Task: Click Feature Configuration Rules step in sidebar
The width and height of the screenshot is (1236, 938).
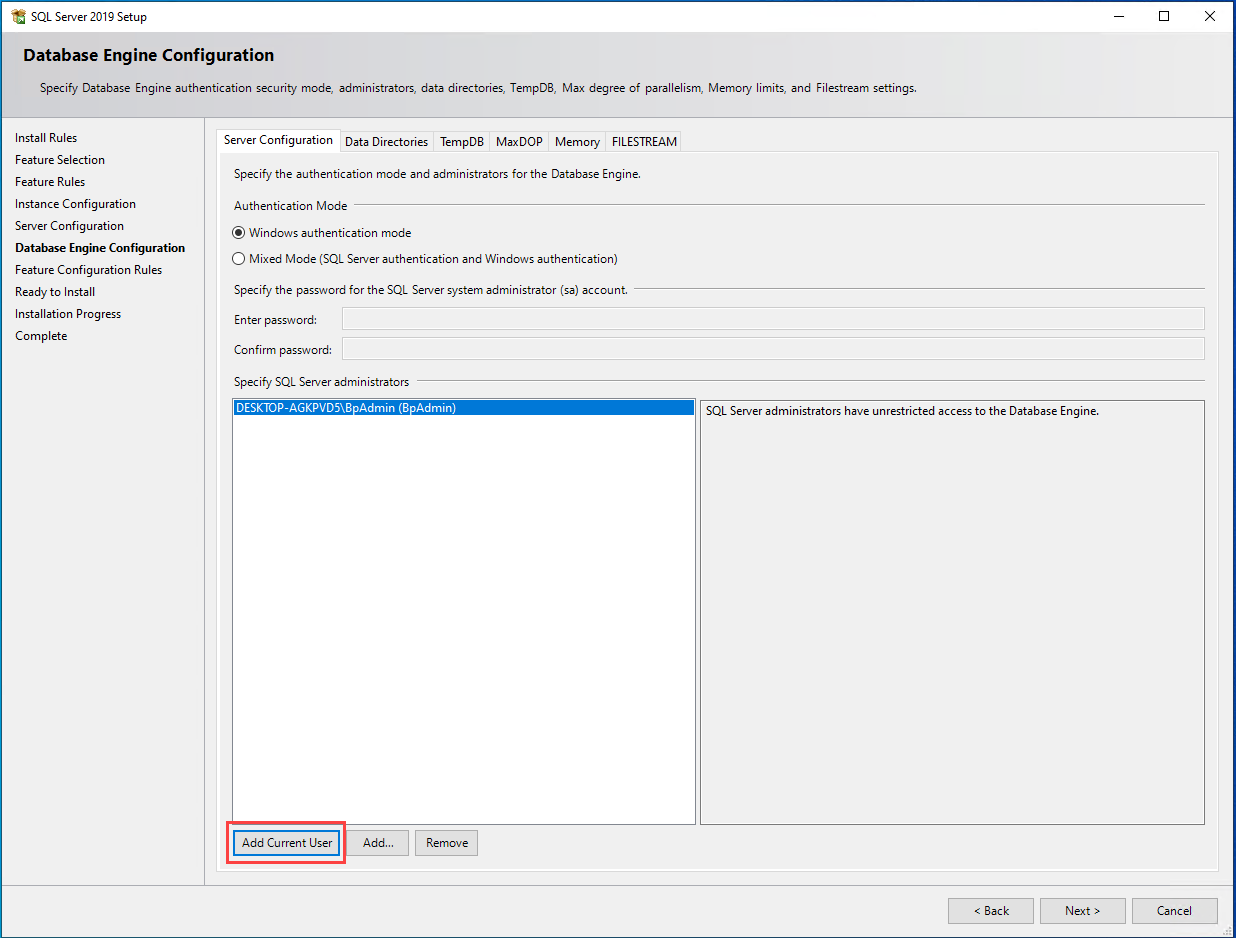Action: click(x=88, y=270)
